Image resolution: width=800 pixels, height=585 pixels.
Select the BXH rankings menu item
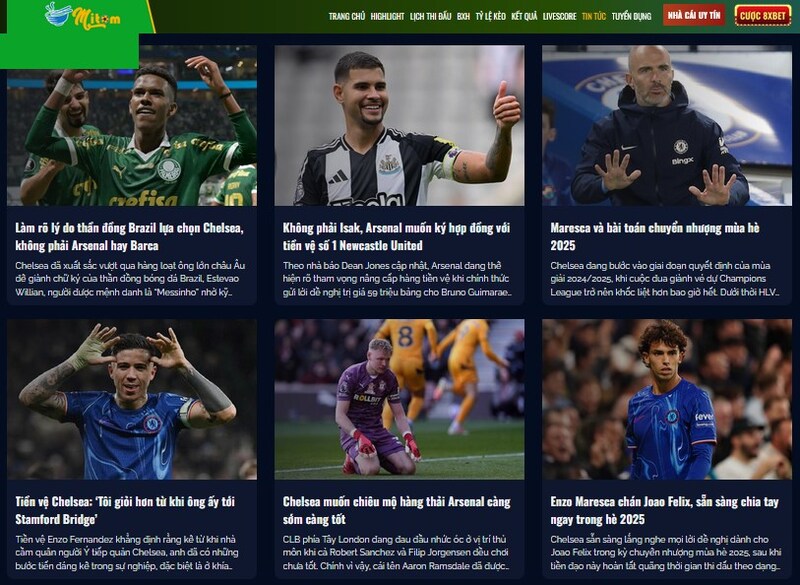point(463,16)
